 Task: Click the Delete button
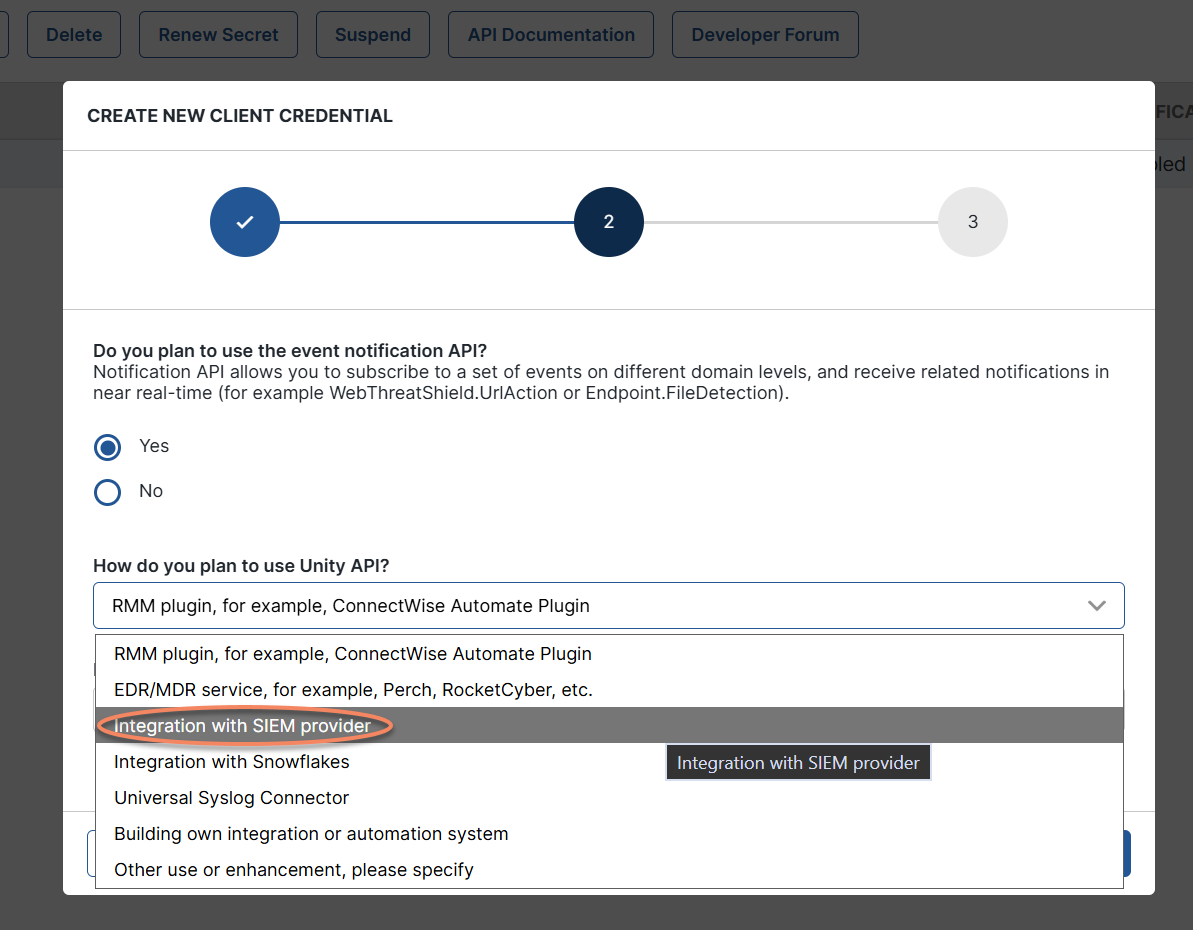[74, 34]
